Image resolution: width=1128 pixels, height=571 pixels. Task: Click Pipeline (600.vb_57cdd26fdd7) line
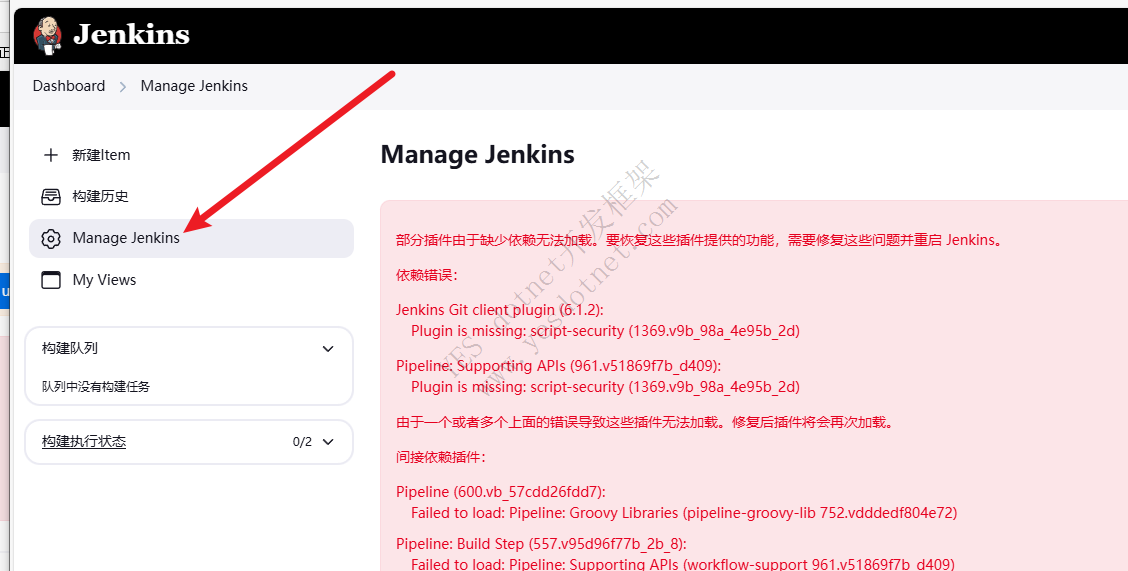(501, 492)
